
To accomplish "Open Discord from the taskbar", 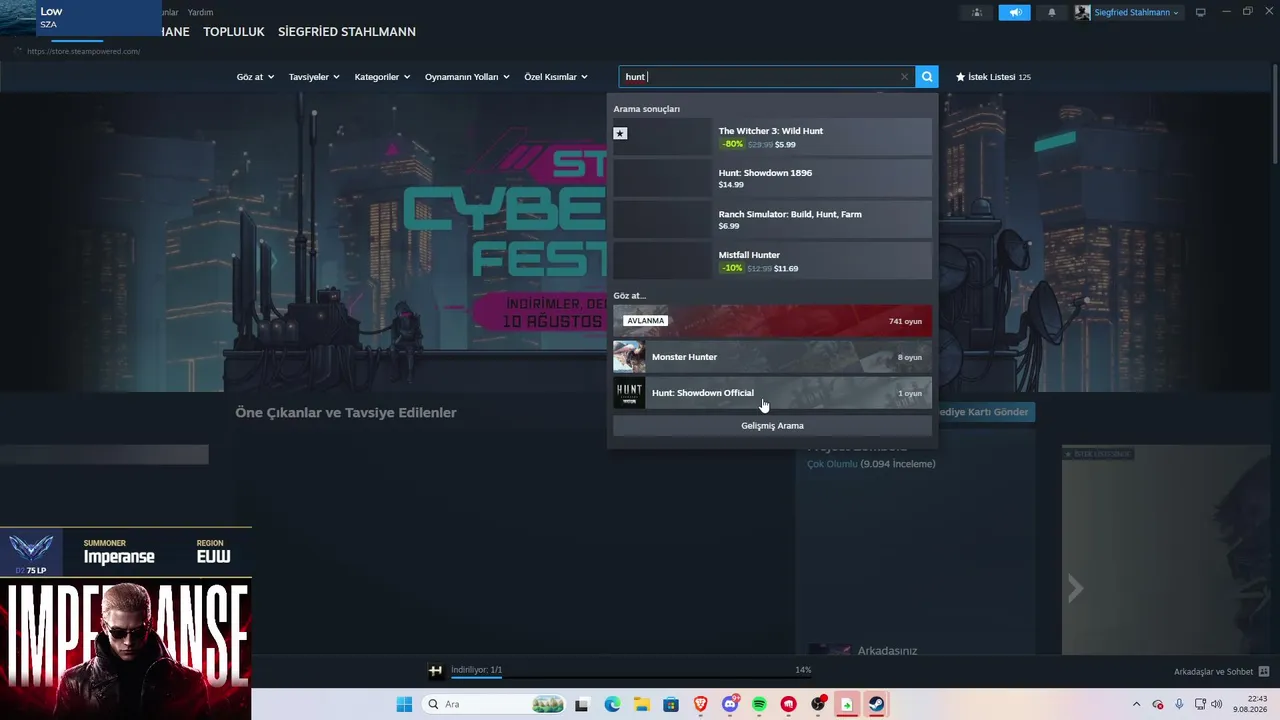I will [730, 704].
